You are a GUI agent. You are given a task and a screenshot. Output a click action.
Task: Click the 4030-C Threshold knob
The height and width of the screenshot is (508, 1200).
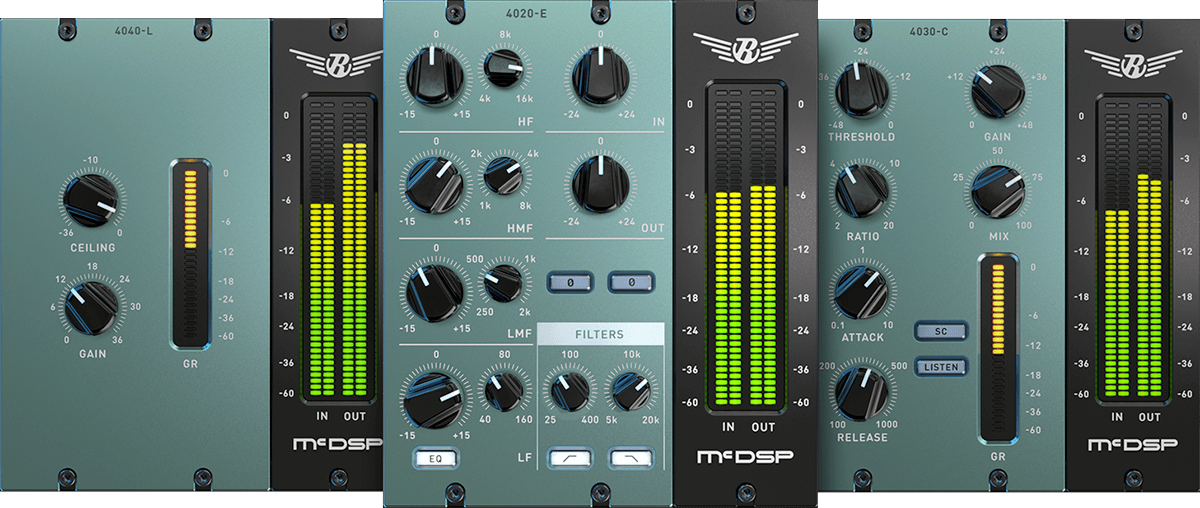tap(861, 90)
